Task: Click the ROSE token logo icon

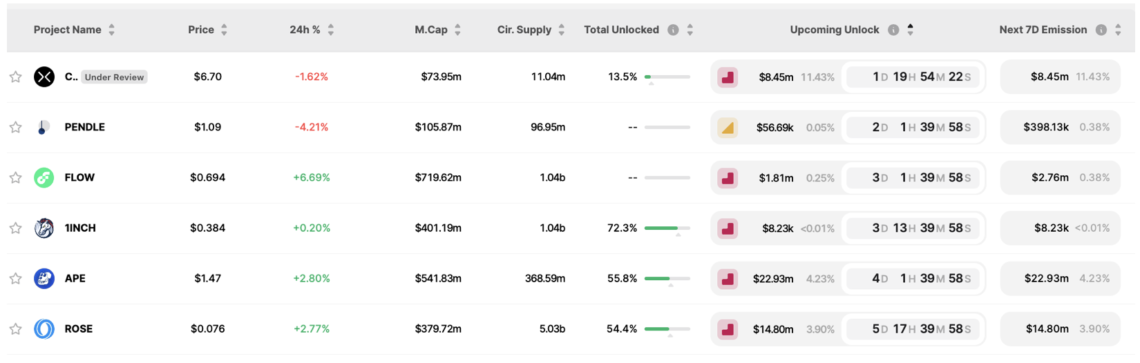Action: (x=44, y=329)
